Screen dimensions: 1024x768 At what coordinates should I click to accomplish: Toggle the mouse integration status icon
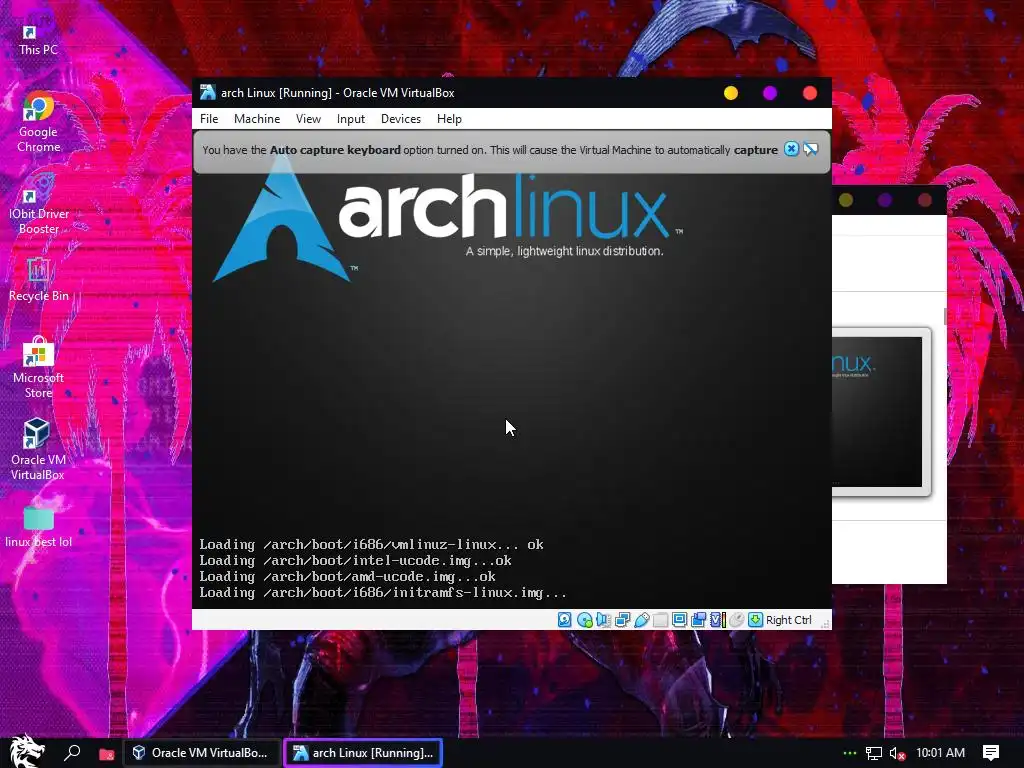[737, 620]
